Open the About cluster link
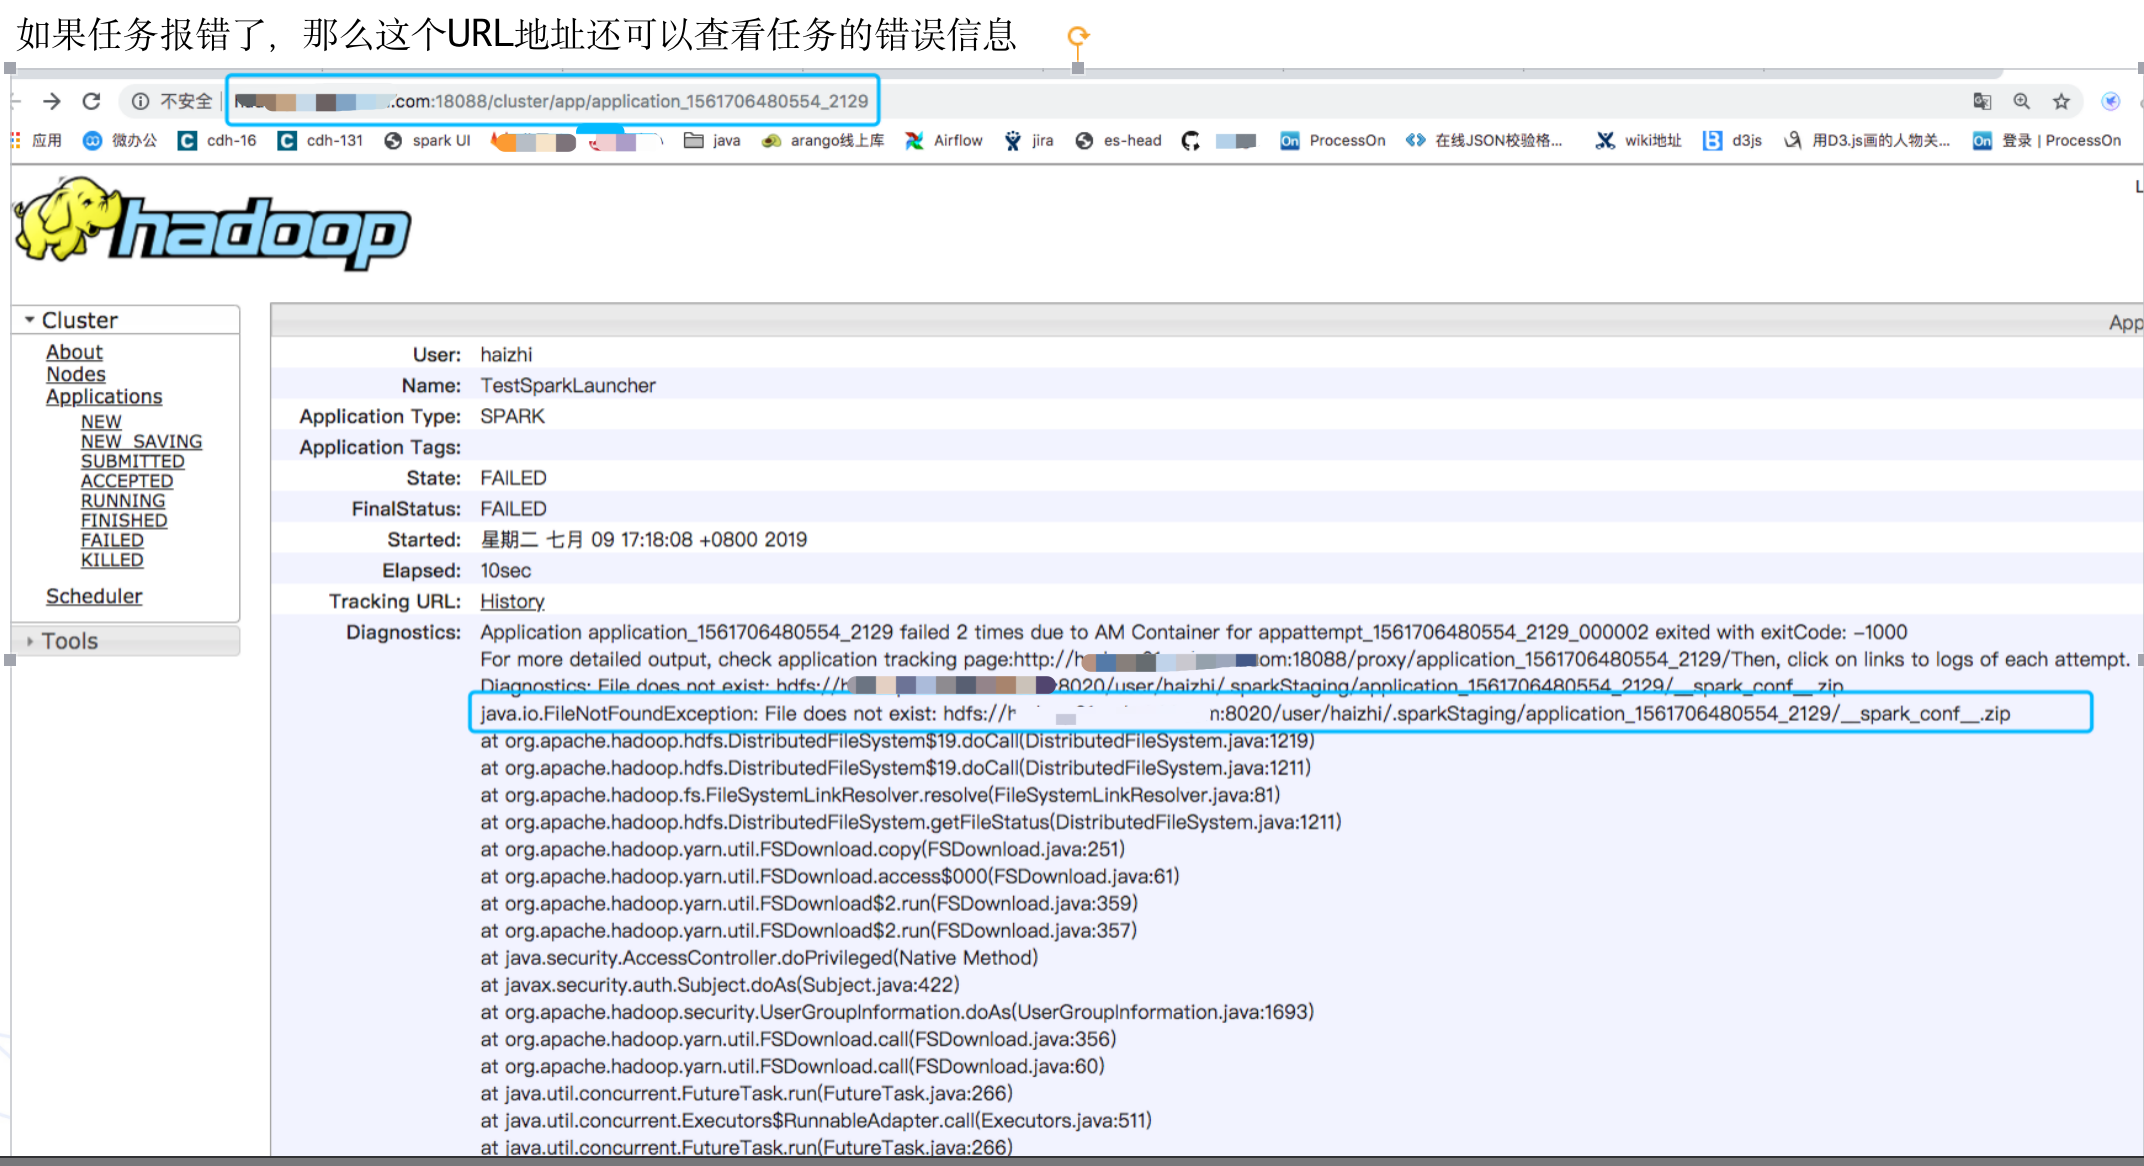The height and width of the screenshot is (1166, 2144). pos(74,352)
